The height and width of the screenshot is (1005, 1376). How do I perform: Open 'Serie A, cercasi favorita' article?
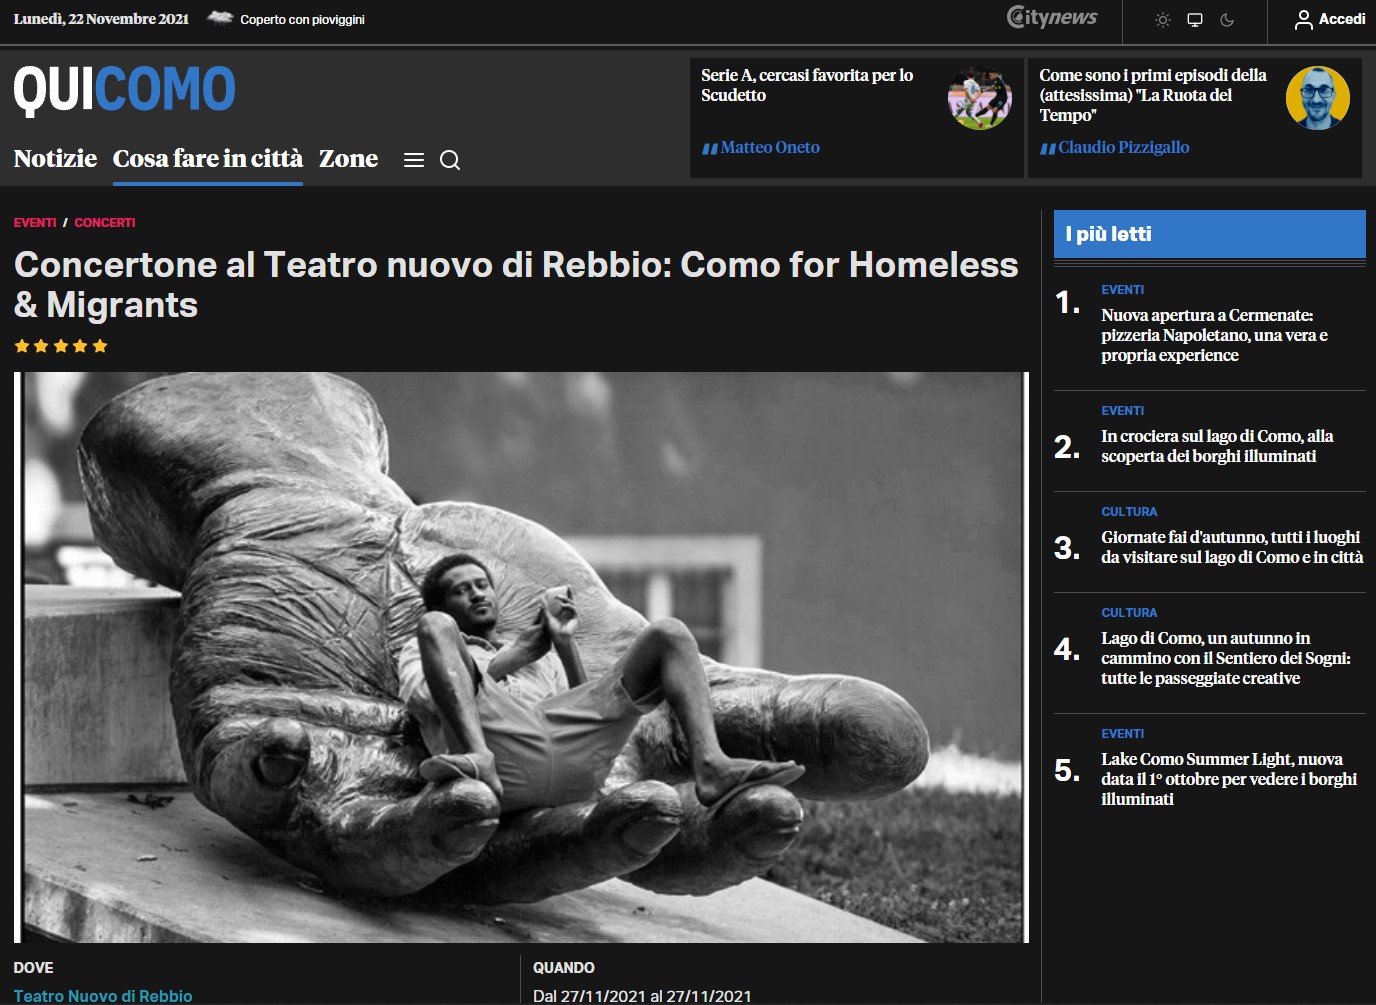click(807, 85)
